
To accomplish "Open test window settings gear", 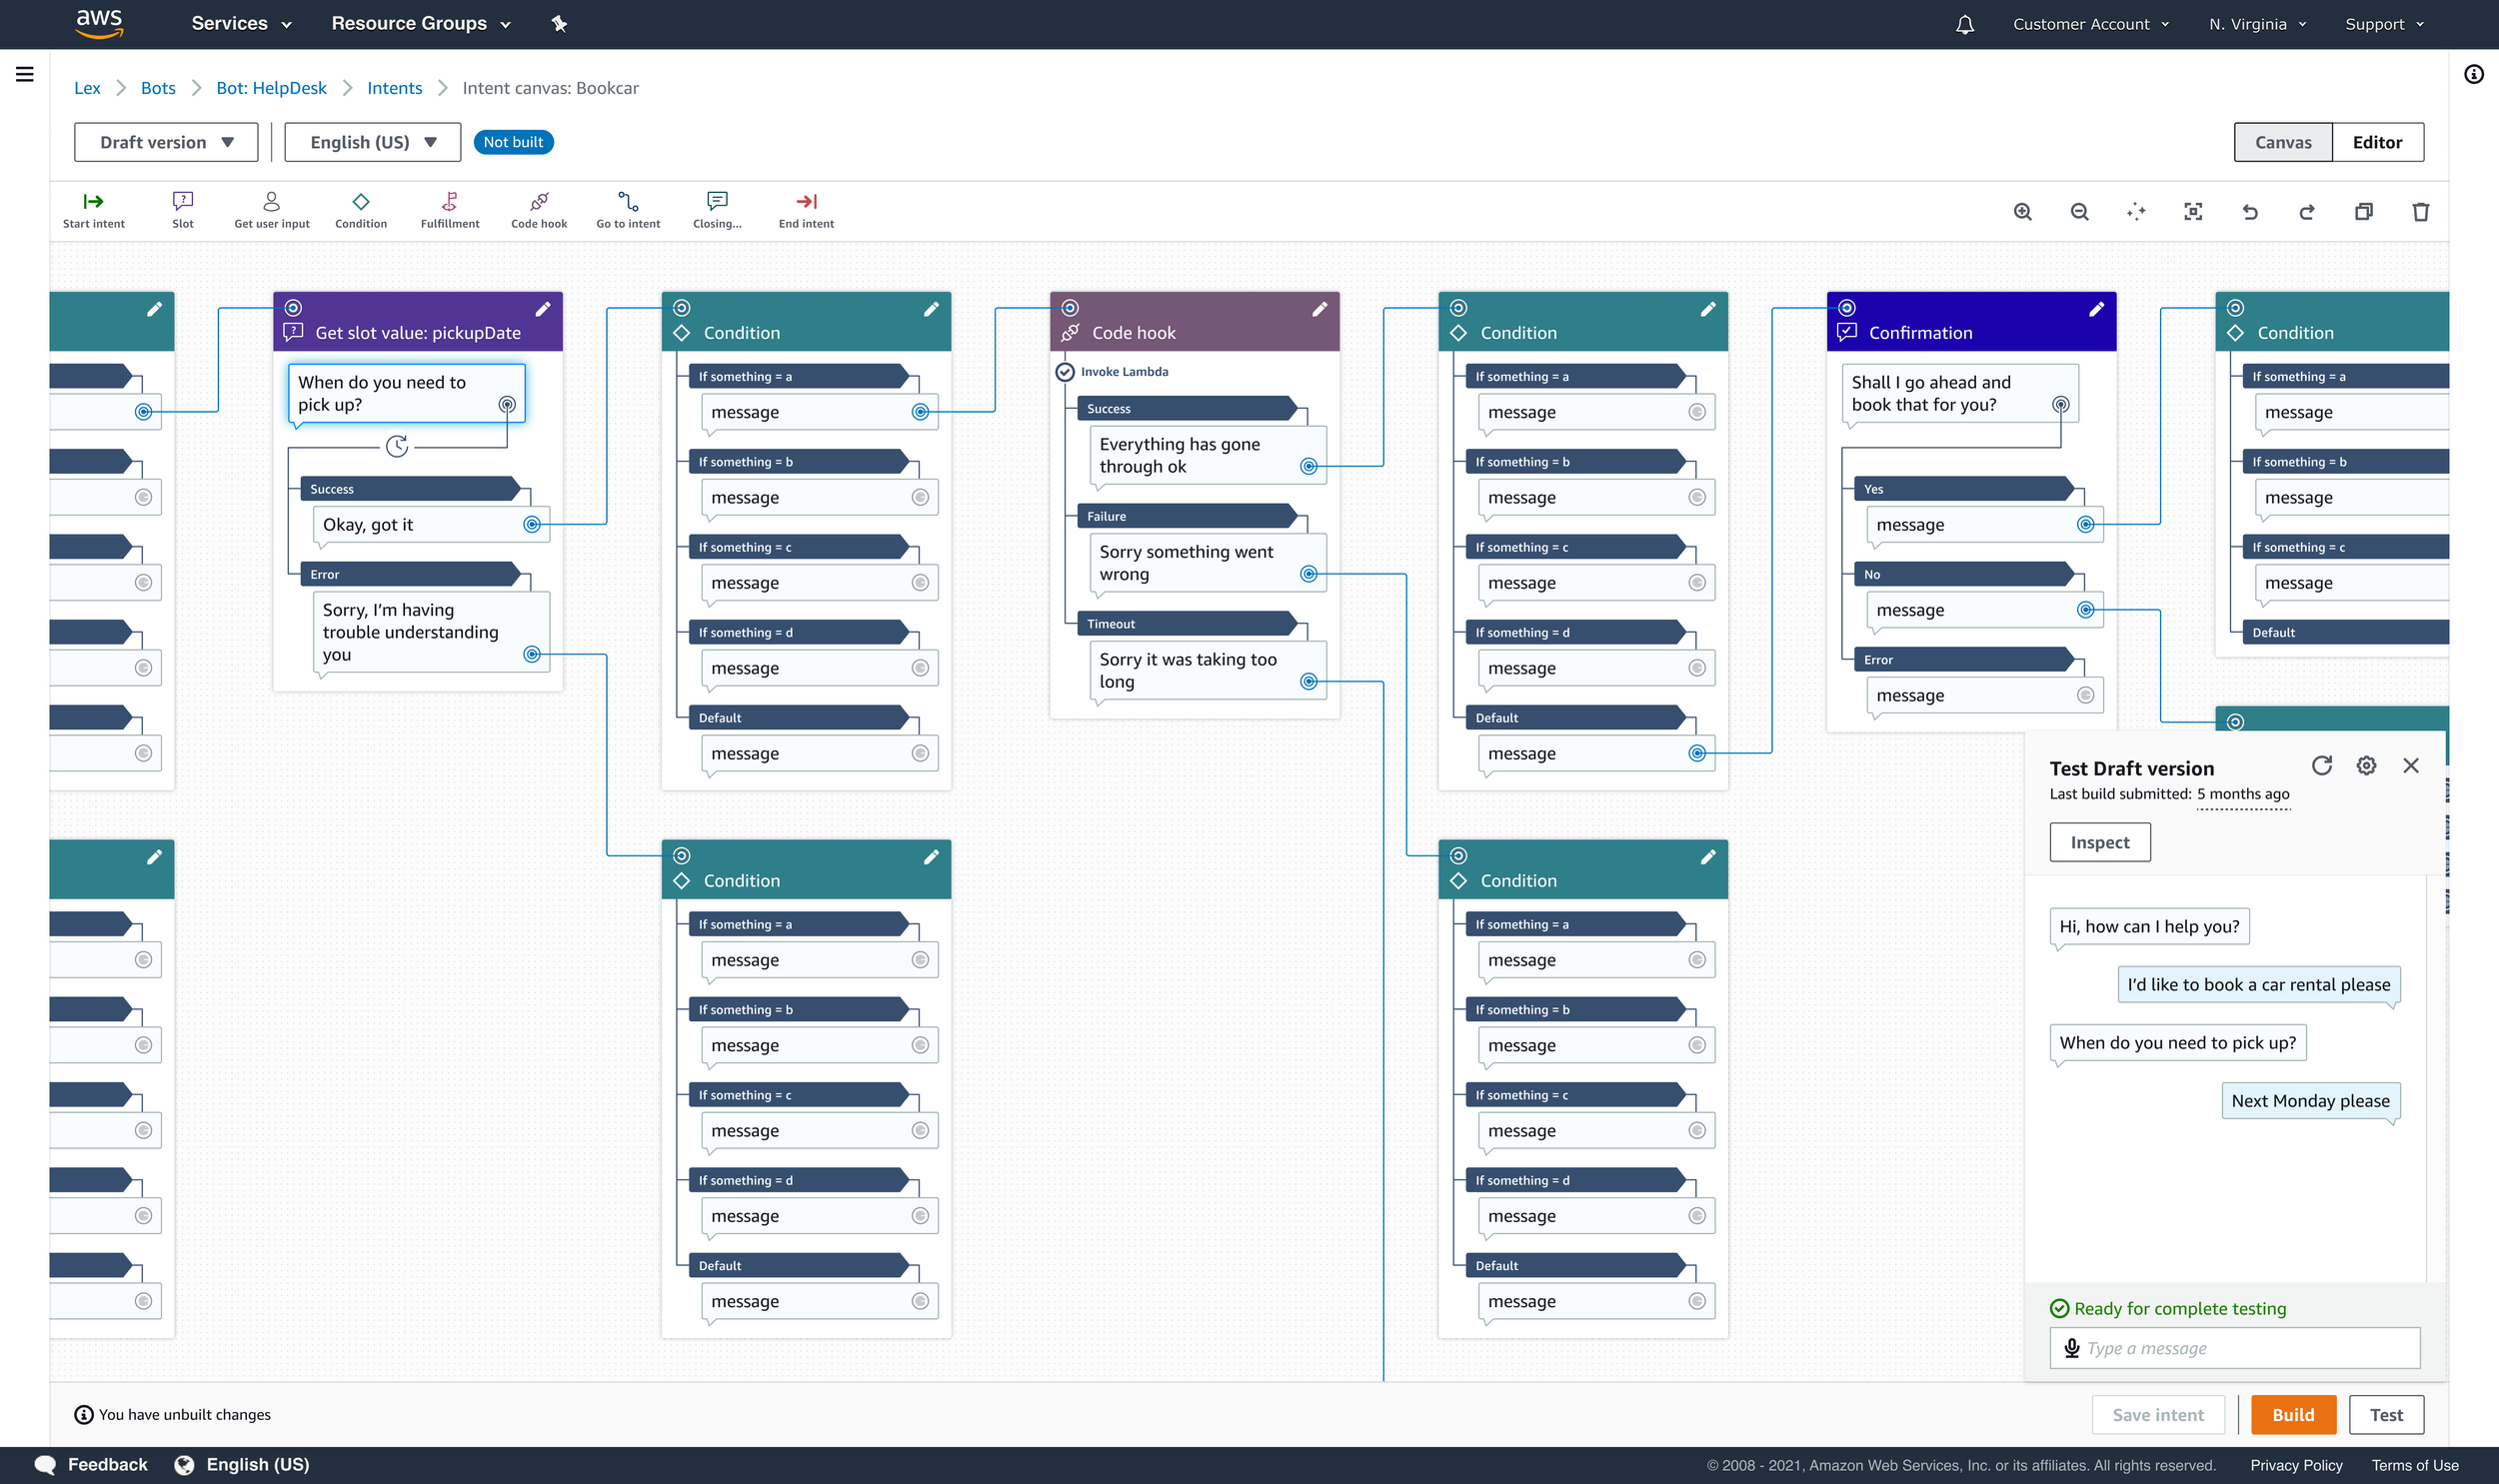I will pos(2366,765).
